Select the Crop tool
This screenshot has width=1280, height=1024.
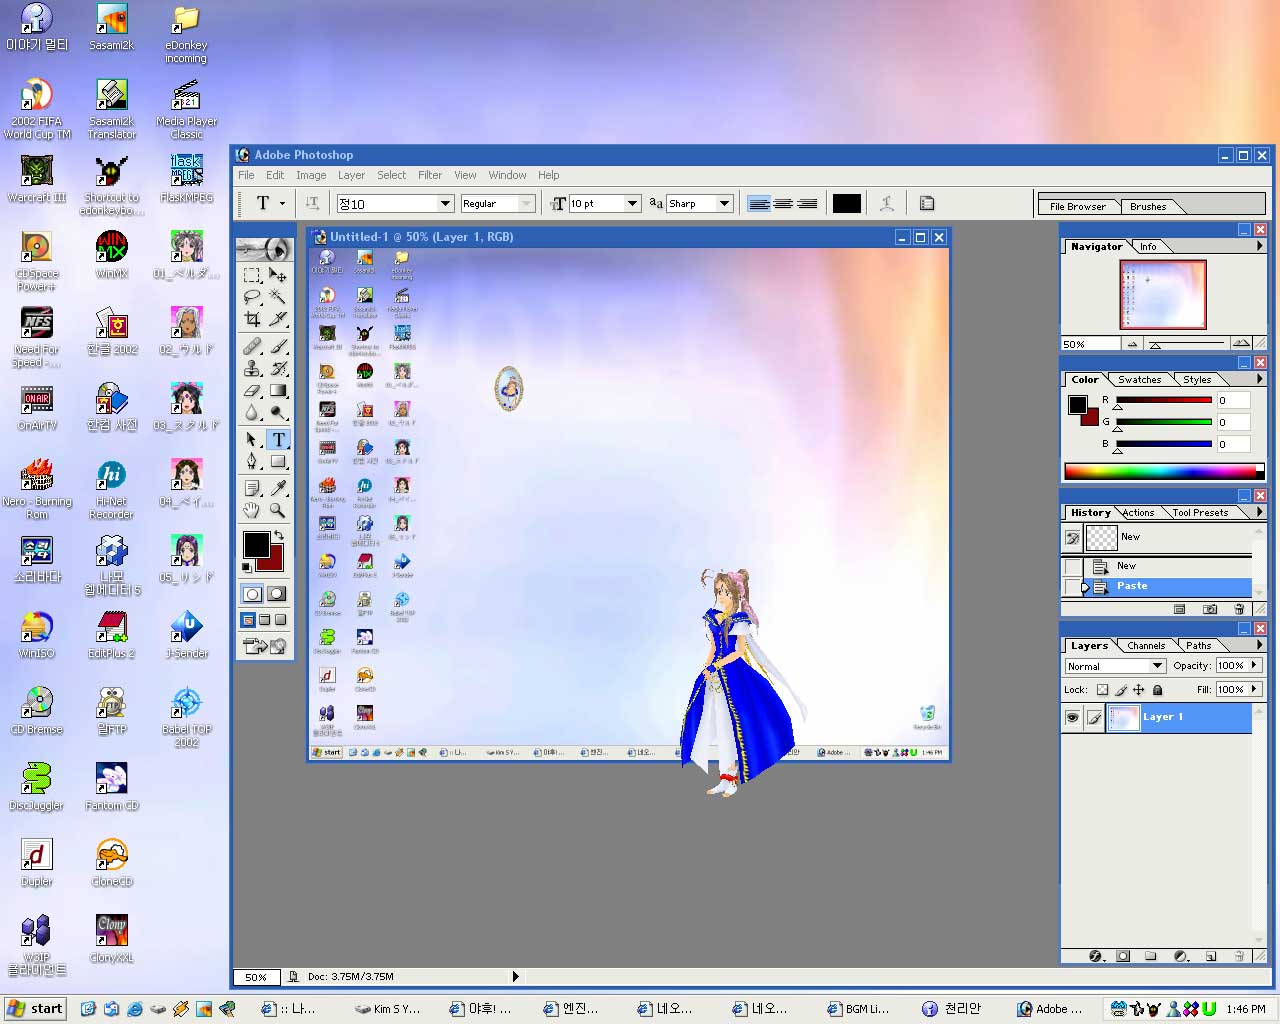(252, 319)
